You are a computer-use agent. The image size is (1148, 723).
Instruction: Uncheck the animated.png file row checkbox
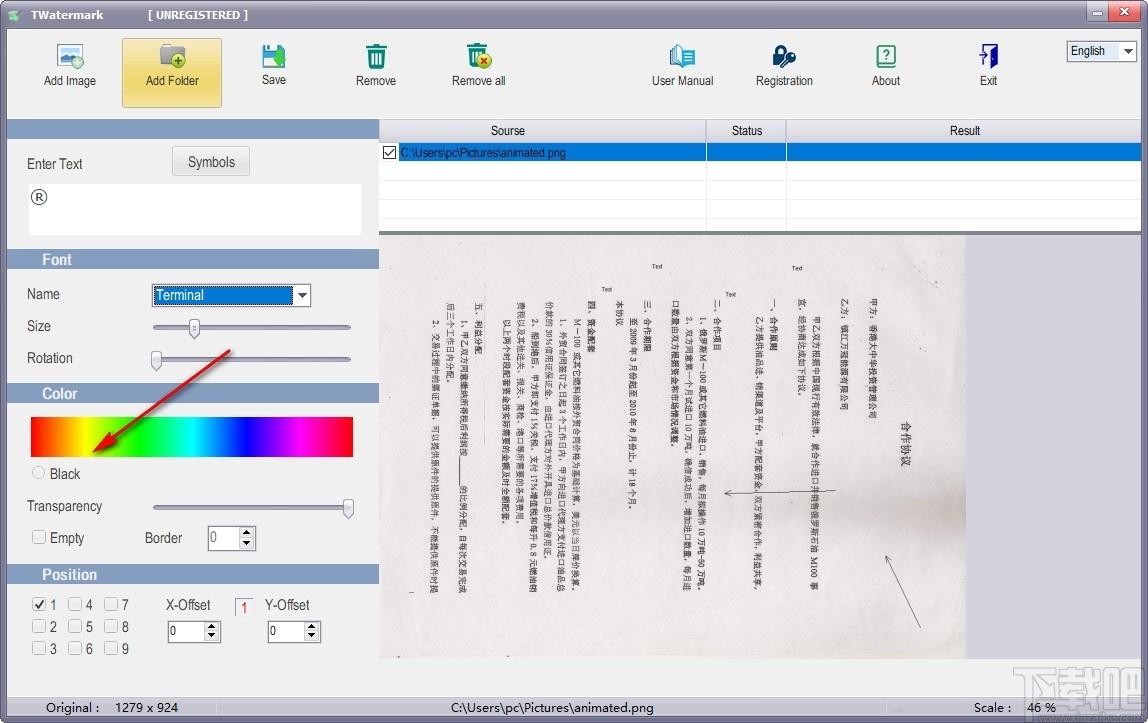[x=390, y=152]
